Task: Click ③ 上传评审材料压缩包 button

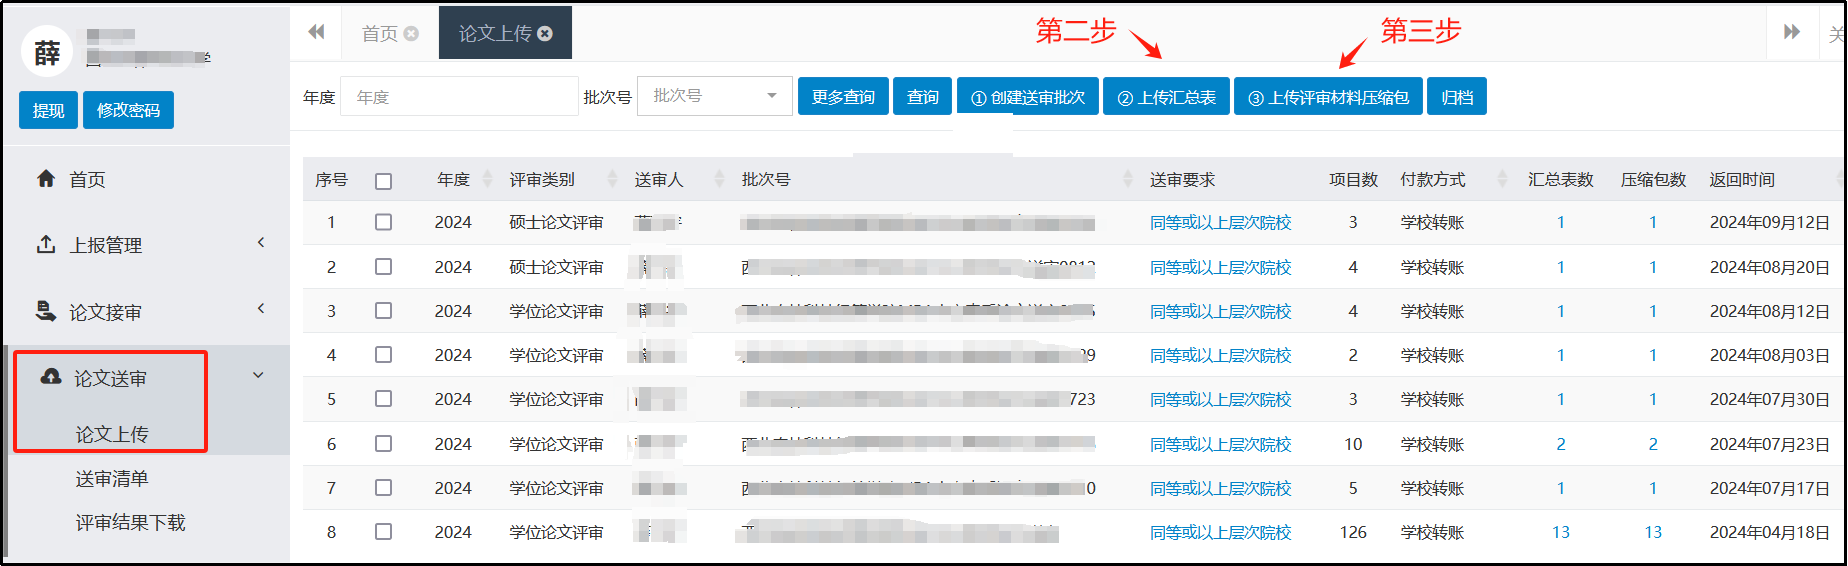Action: click(x=1328, y=97)
